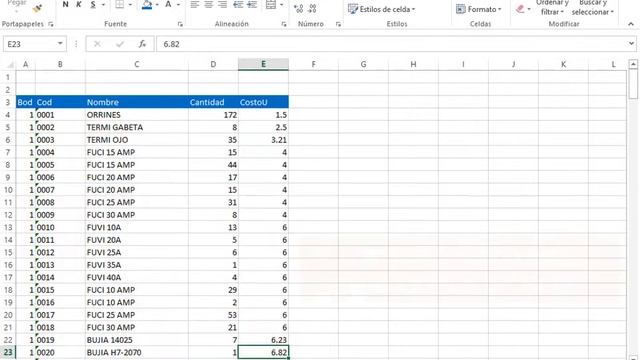Open Buscar y seleccionar menu
Viewport: 640px width, 360px height.
tap(593, 7)
